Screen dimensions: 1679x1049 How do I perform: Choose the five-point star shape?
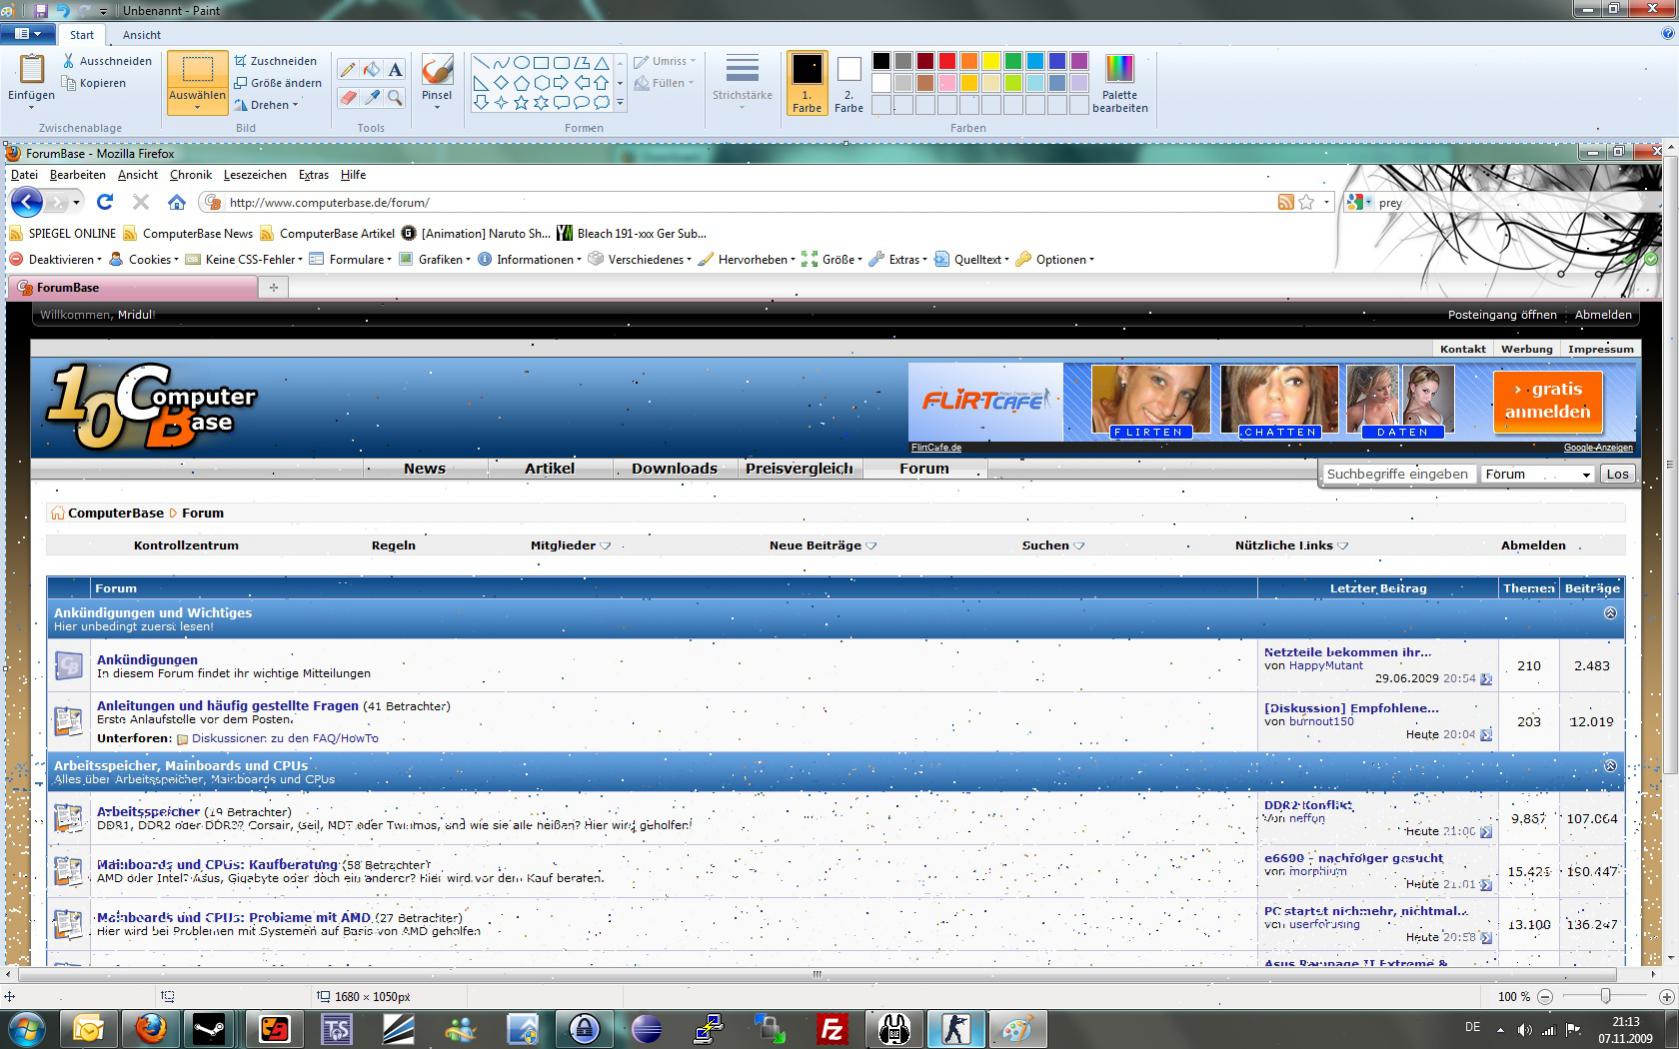pos(521,102)
